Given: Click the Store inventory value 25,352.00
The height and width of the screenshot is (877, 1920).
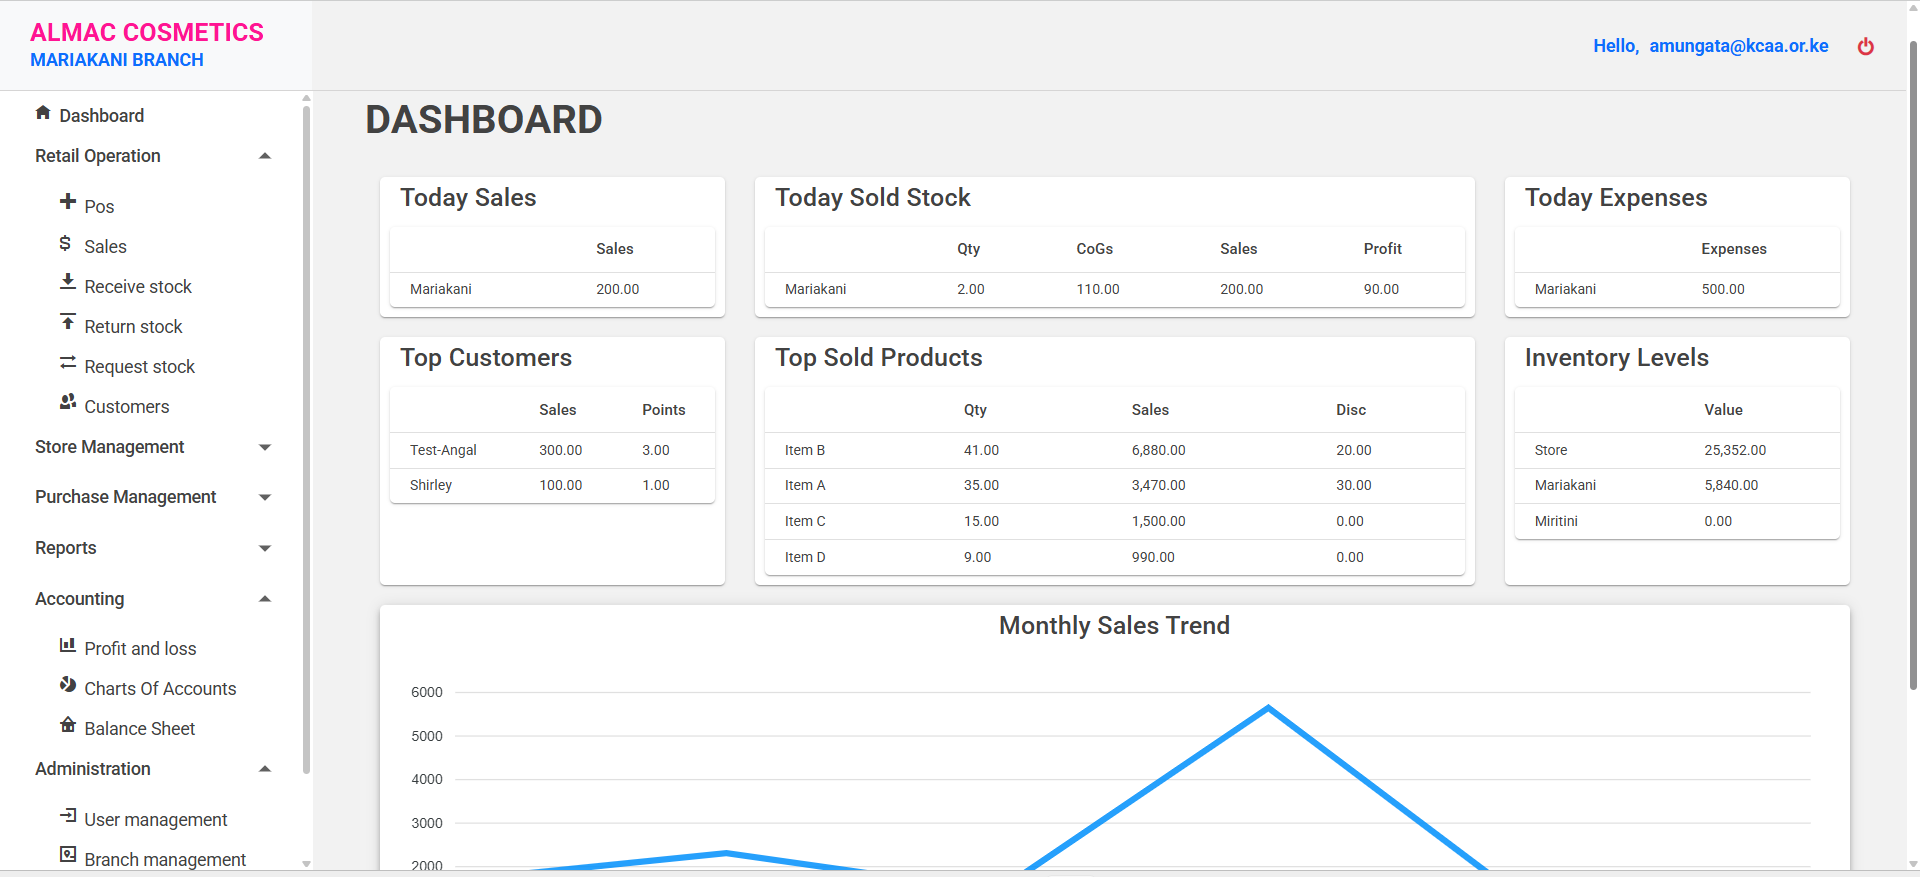Looking at the screenshot, I should pyautogui.click(x=1735, y=450).
